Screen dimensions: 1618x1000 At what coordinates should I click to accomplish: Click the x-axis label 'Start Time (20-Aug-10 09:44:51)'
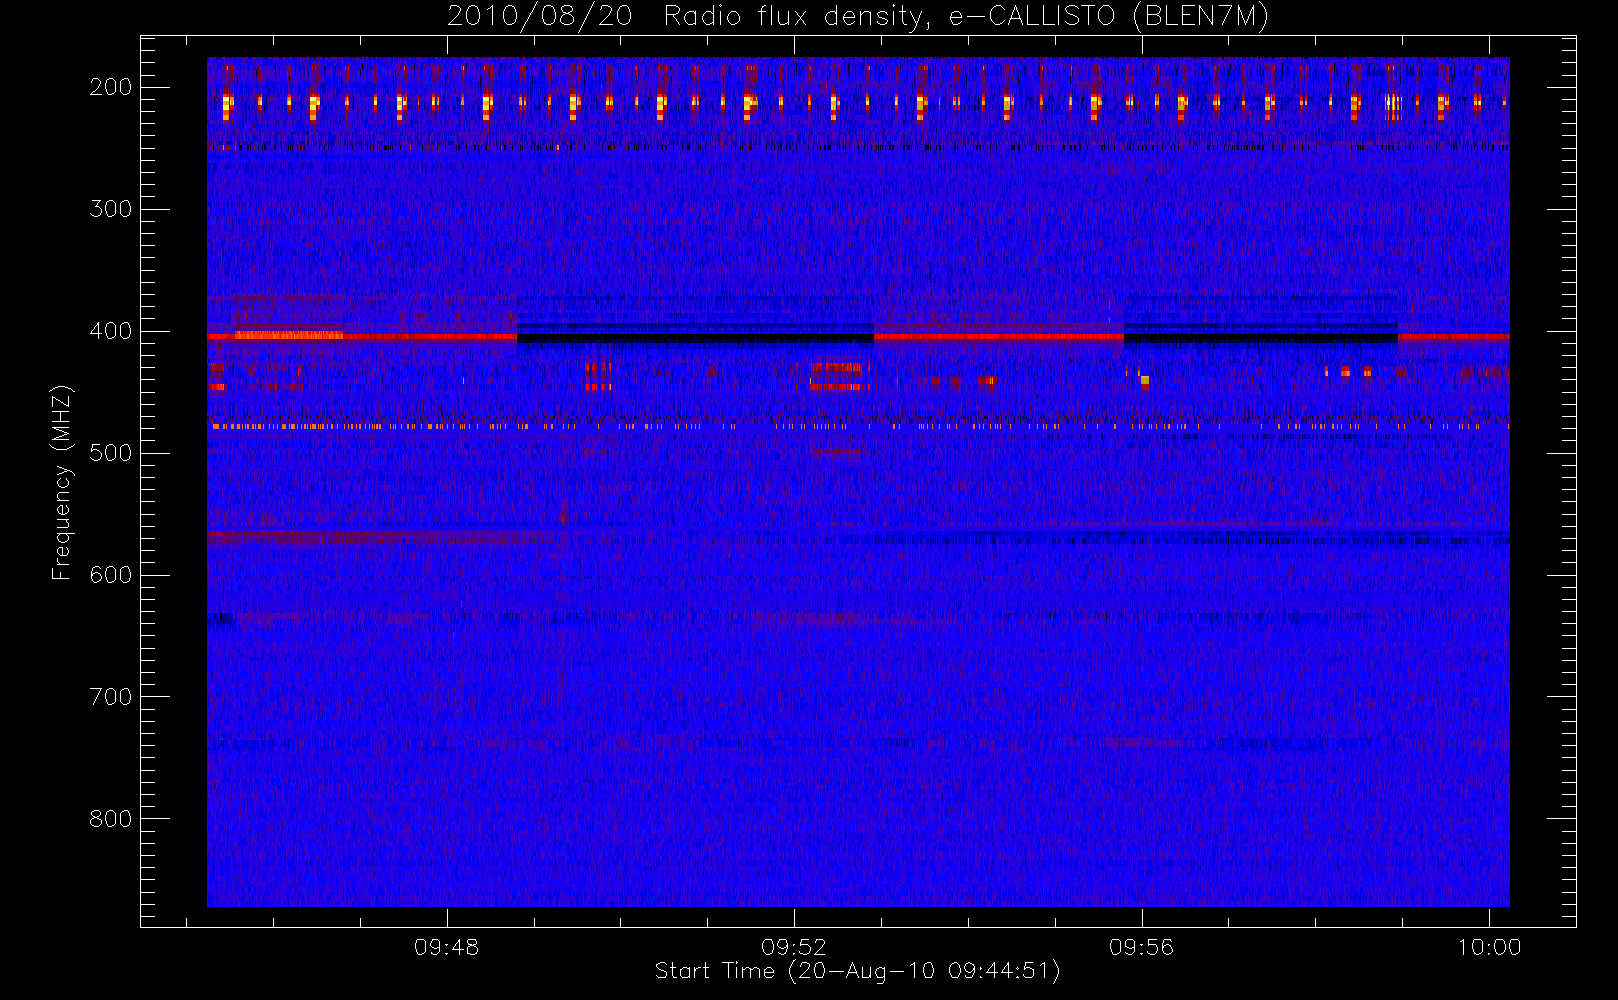[x=857, y=971]
